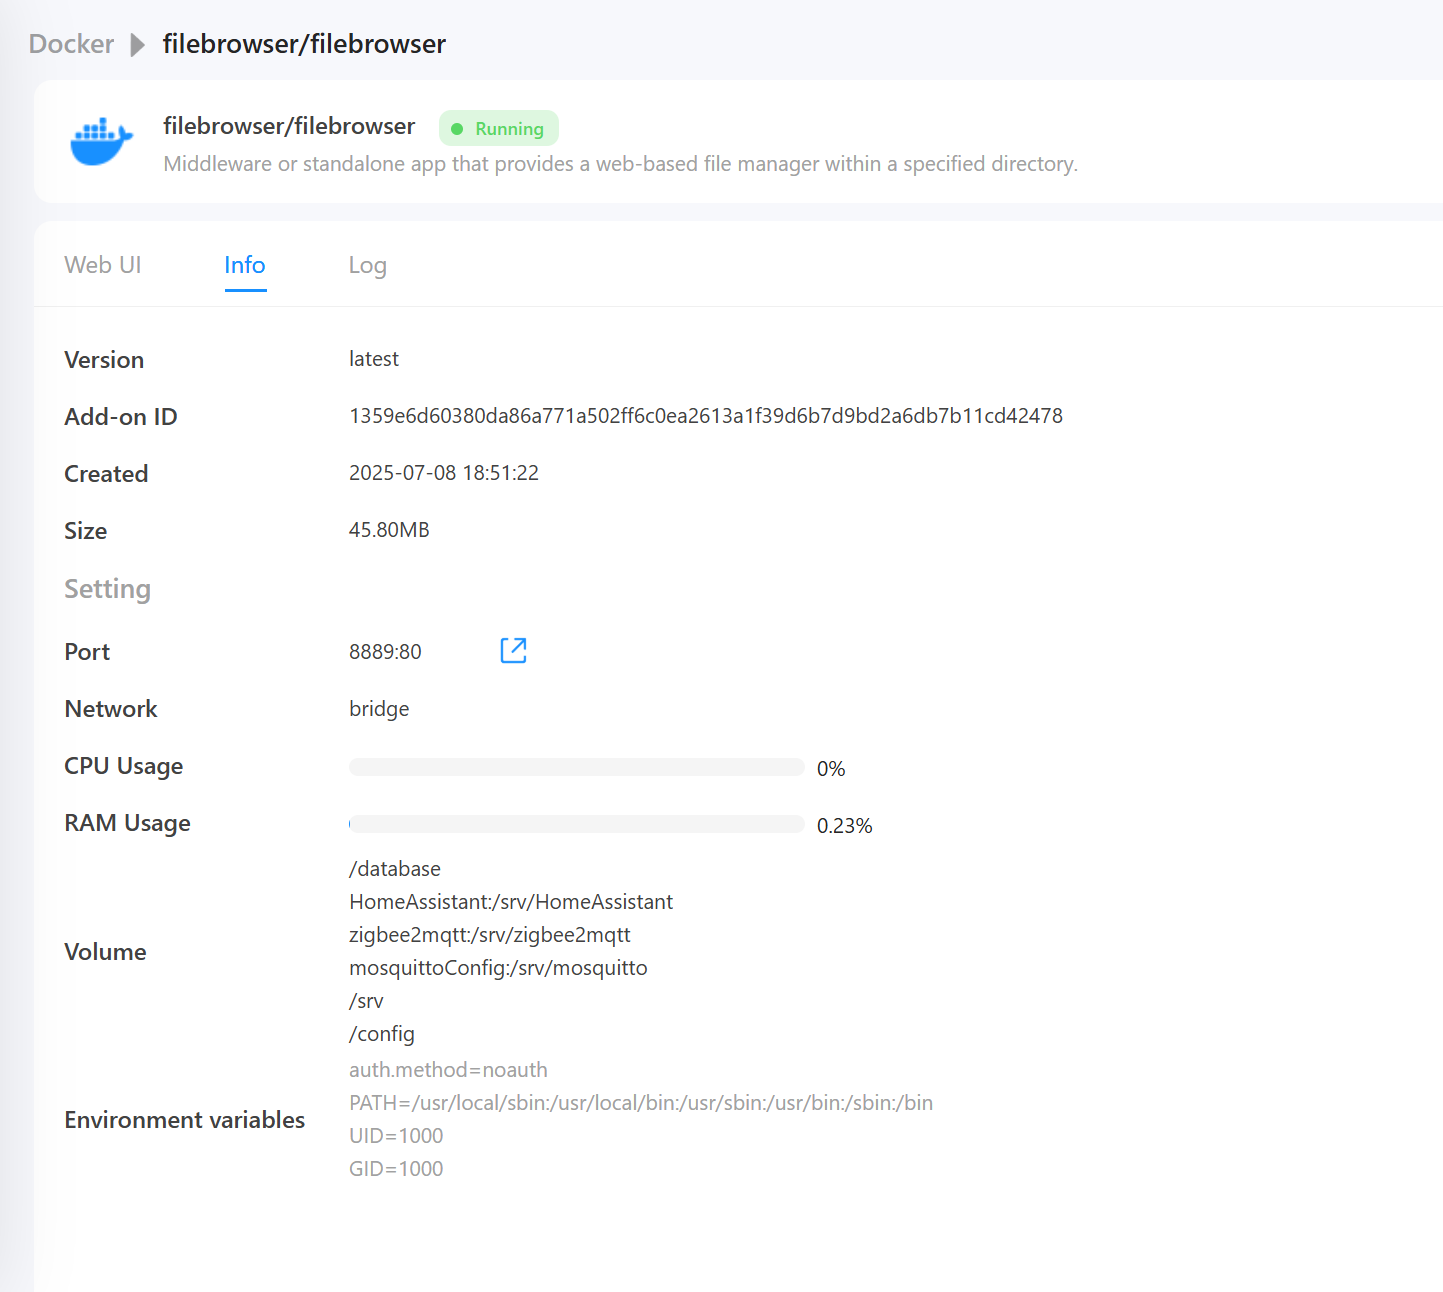Click the filebrowser/filebrowser container title

[x=289, y=126]
